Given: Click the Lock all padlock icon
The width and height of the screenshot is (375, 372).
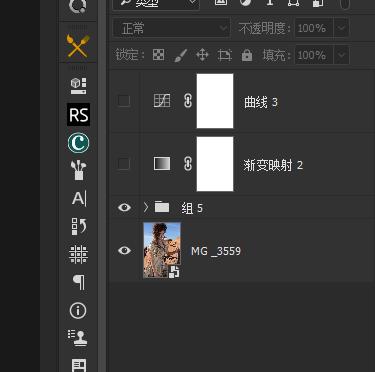Looking at the screenshot, I should tap(247, 55).
